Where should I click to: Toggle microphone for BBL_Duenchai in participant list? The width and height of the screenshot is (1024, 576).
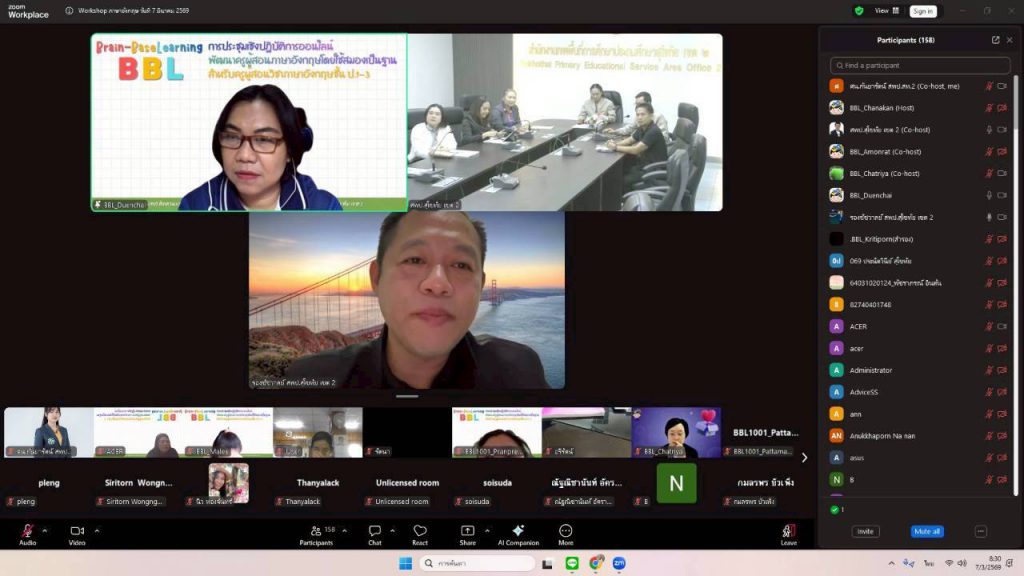point(989,195)
